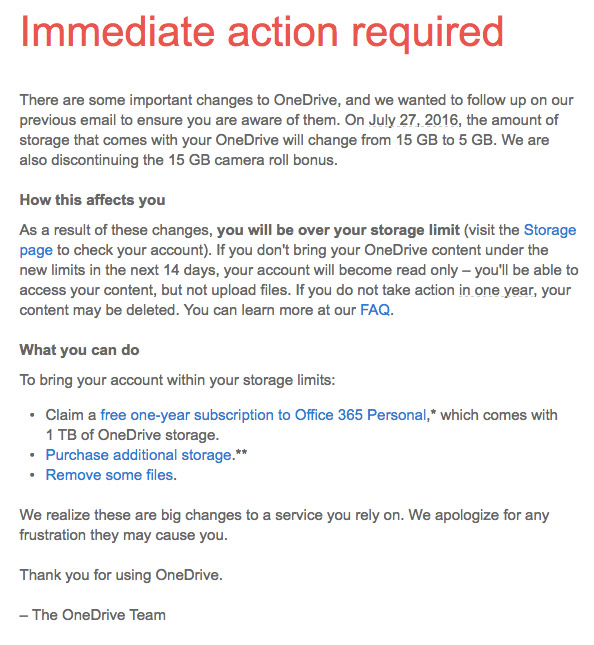Click the bullet before the Claim line
594x645 pixels.
point(32,415)
